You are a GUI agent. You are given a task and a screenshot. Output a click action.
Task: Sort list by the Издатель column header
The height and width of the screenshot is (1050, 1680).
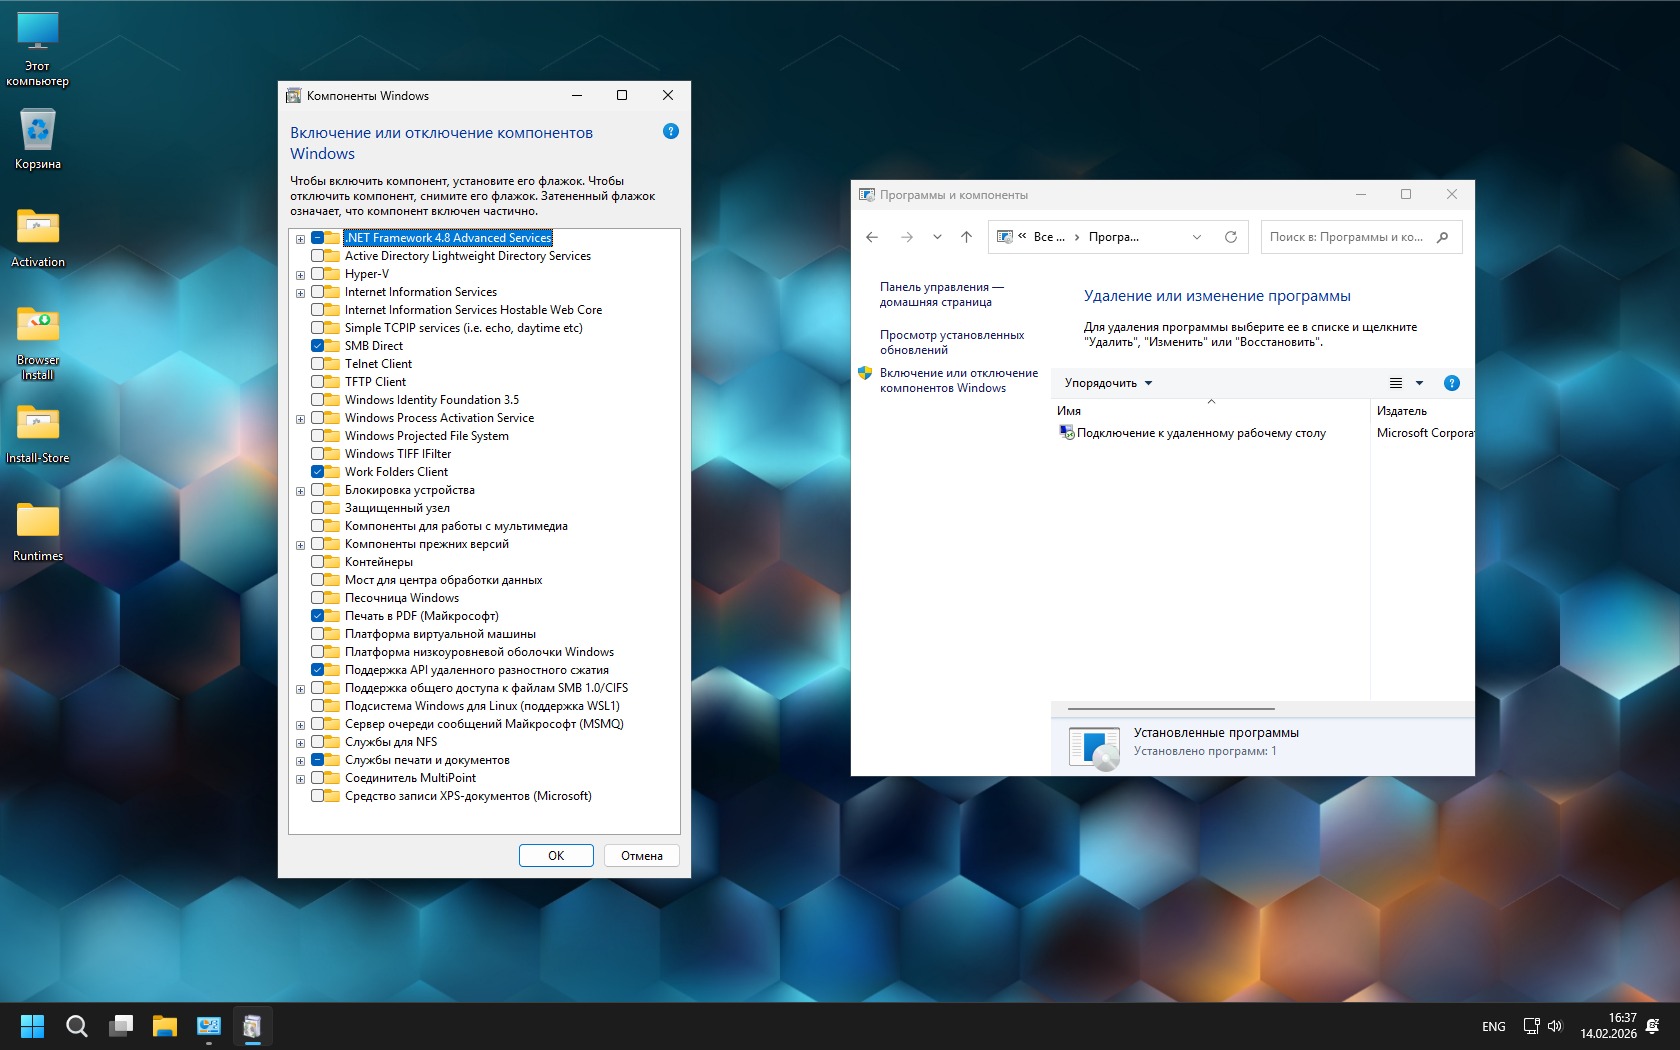pos(1402,411)
